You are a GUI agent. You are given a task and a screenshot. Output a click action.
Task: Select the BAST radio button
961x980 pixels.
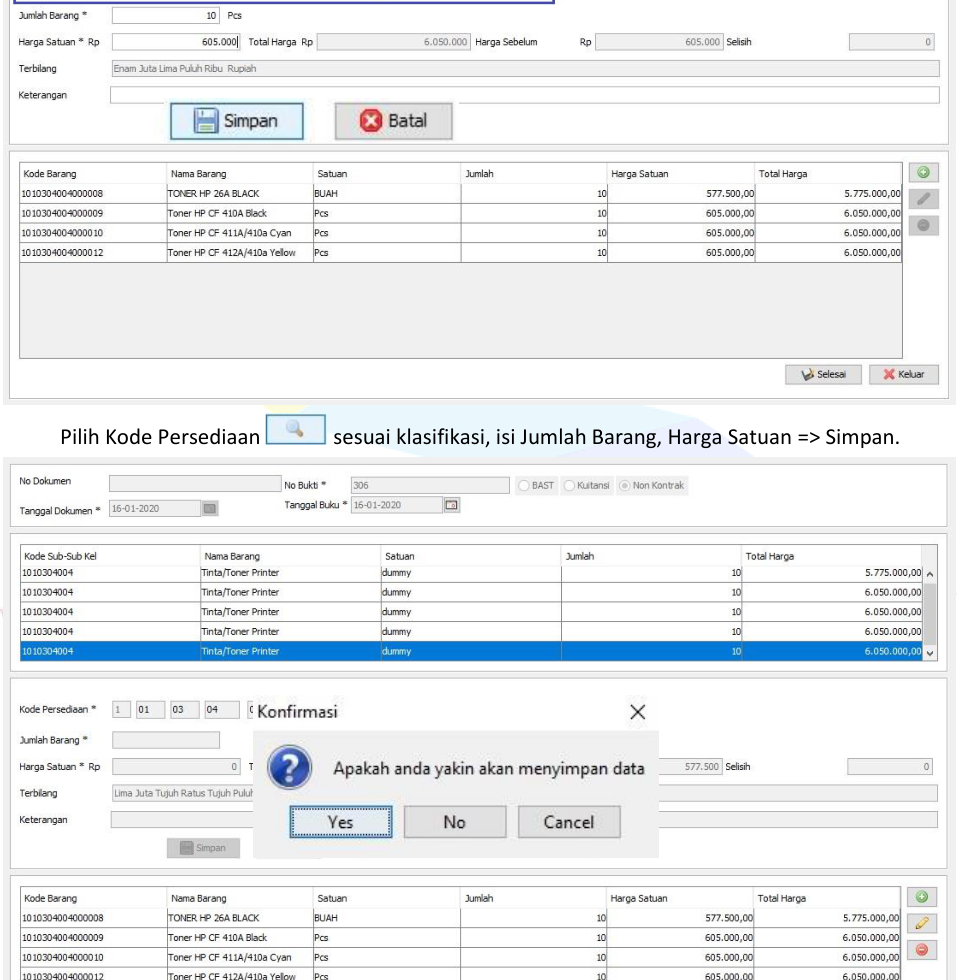pyautogui.click(x=526, y=486)
